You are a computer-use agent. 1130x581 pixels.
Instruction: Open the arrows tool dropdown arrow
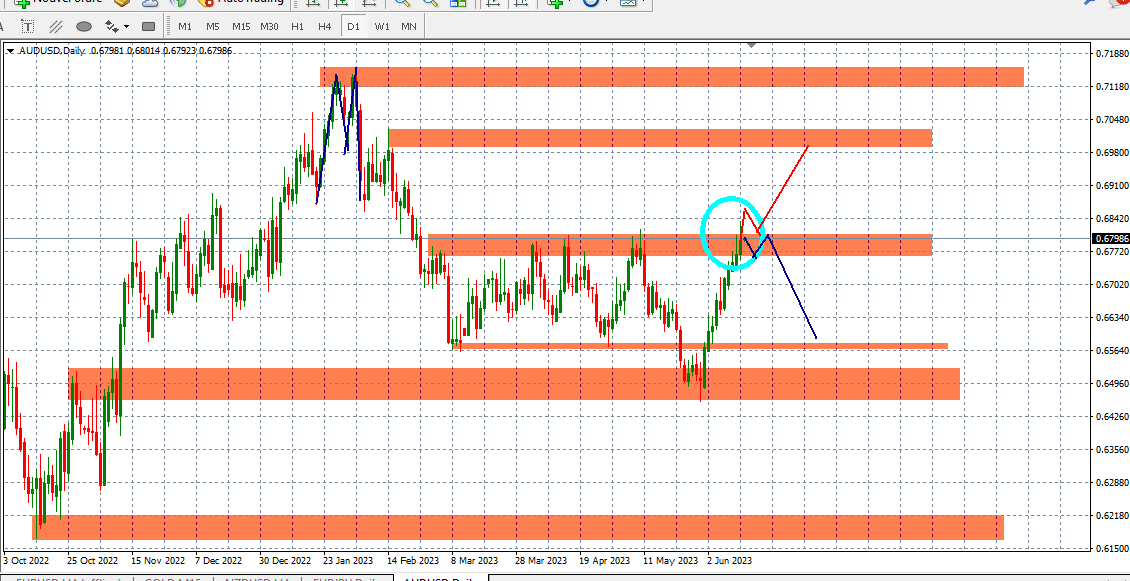[127, 27]
